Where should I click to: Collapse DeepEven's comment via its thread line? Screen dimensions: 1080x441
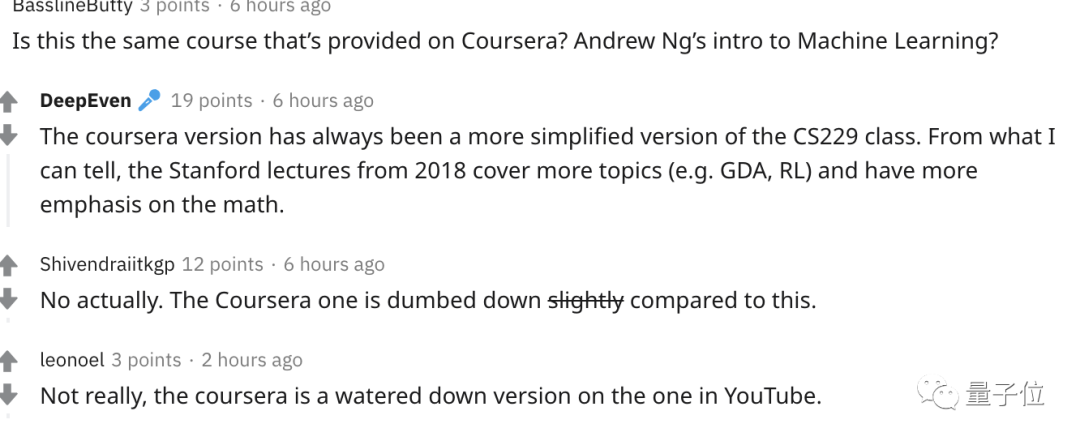click(8, 190)
